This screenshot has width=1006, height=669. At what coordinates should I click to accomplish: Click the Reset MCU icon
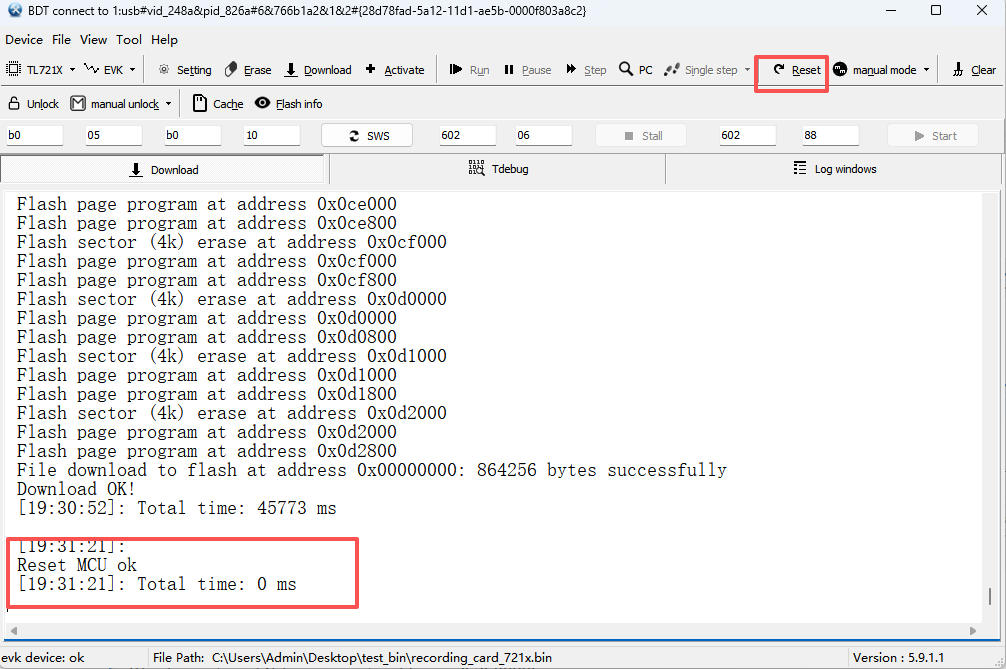tap(779, 69)
